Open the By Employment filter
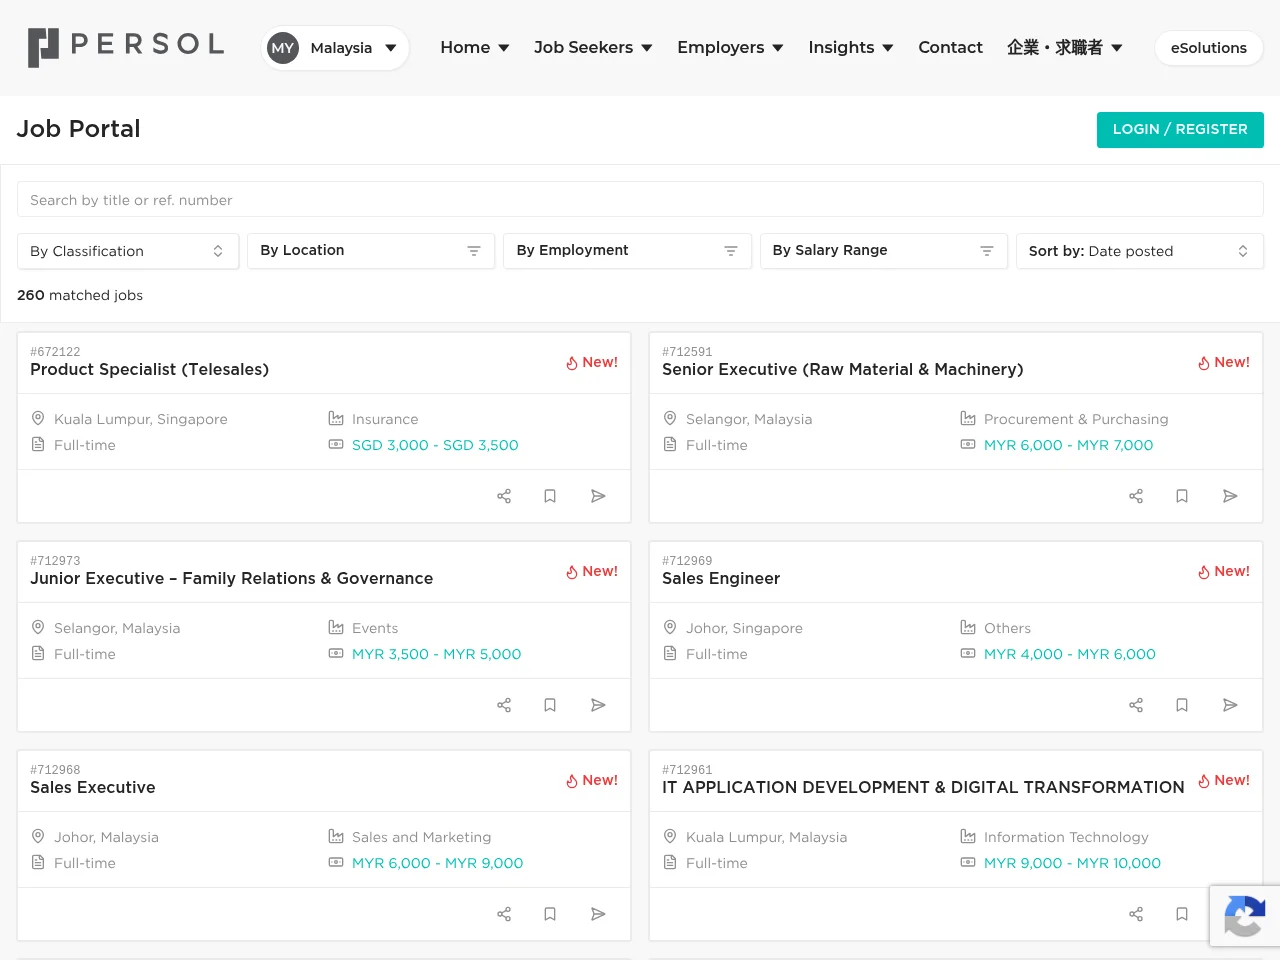Image resolution: width=1280 pixels, height=960 pixels. pyautogui.click(x=627, y=251)
